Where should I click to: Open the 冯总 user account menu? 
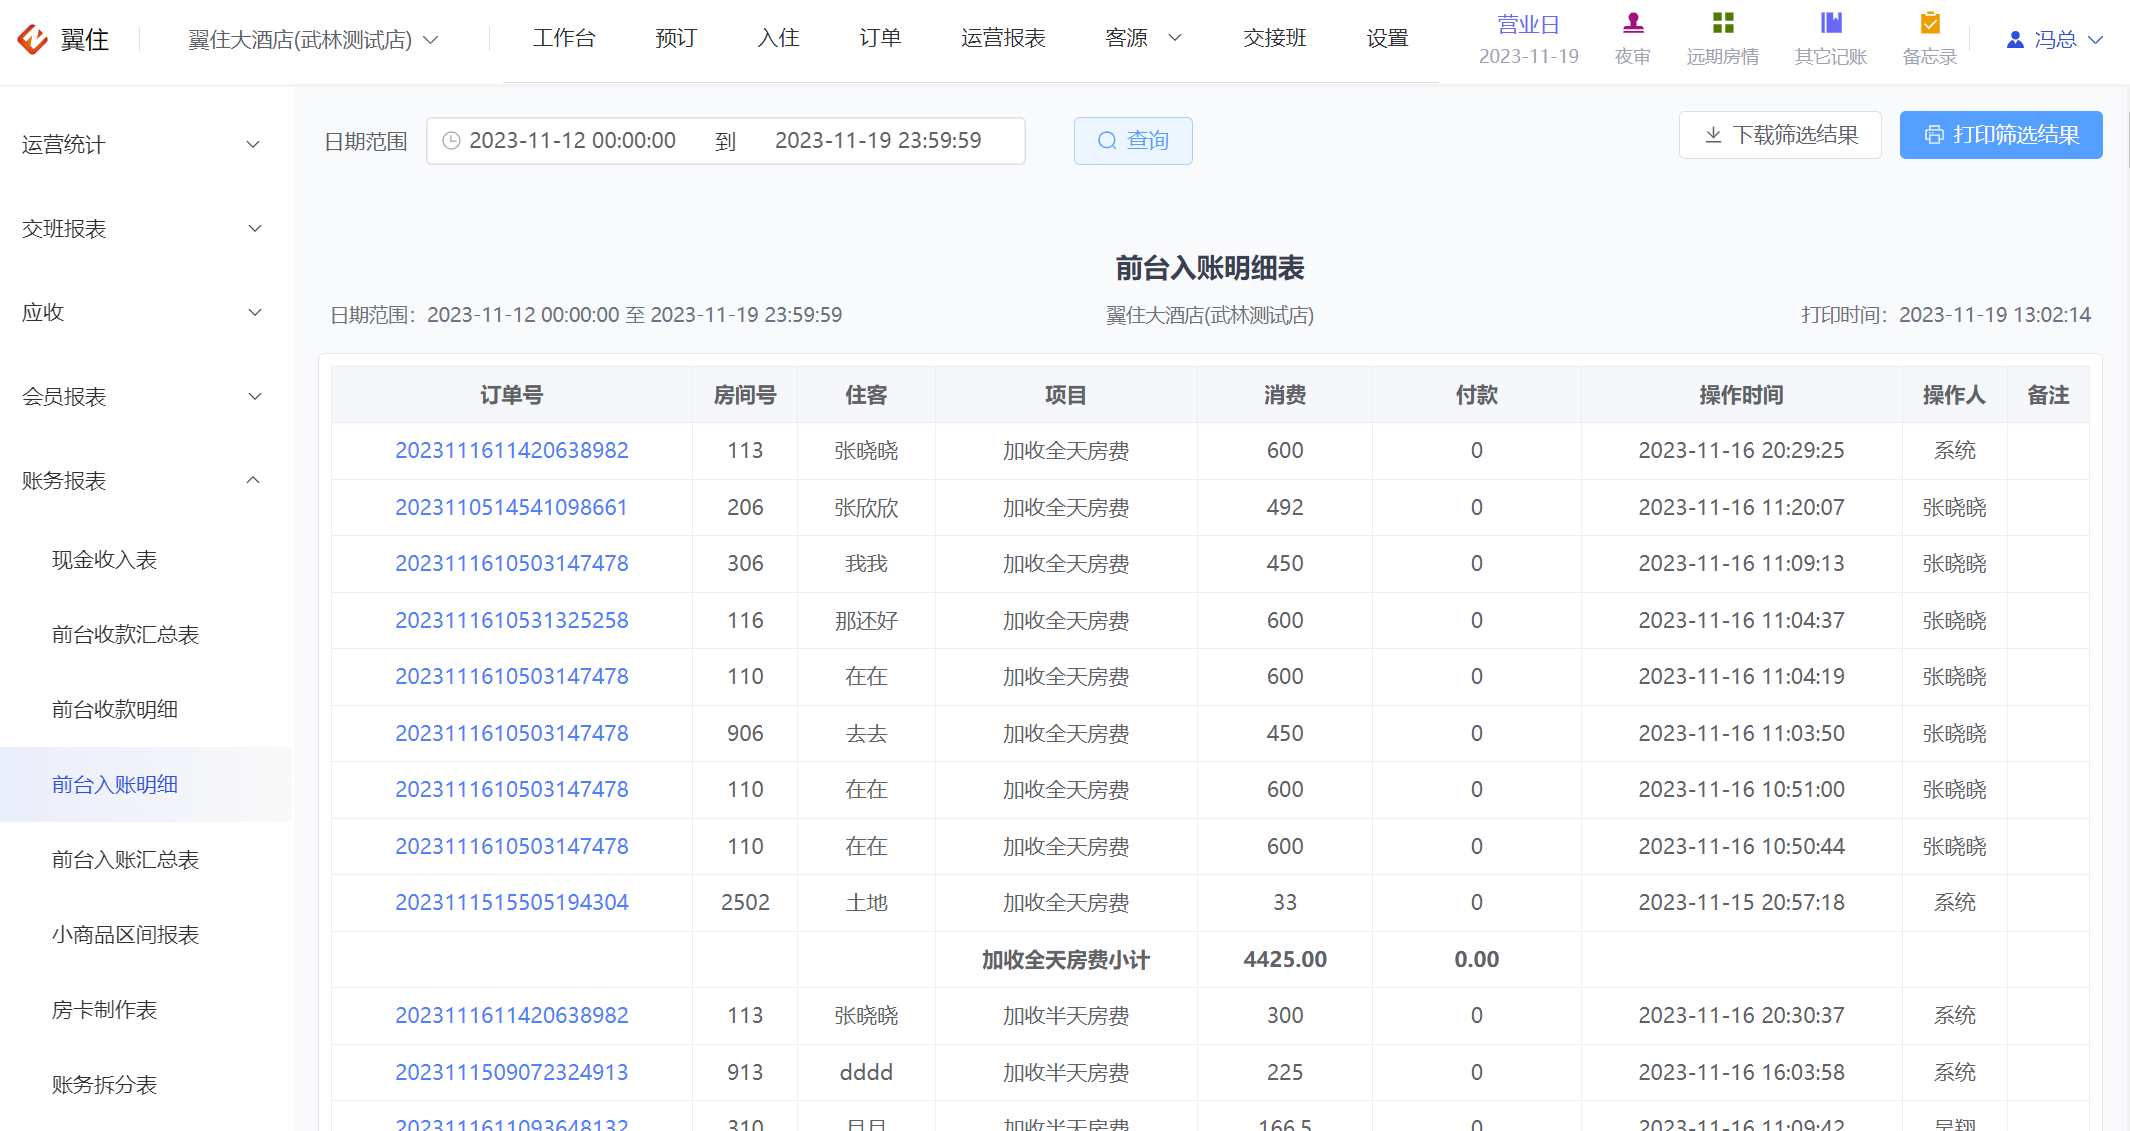pyautogui.click(x=2055, y=40)
